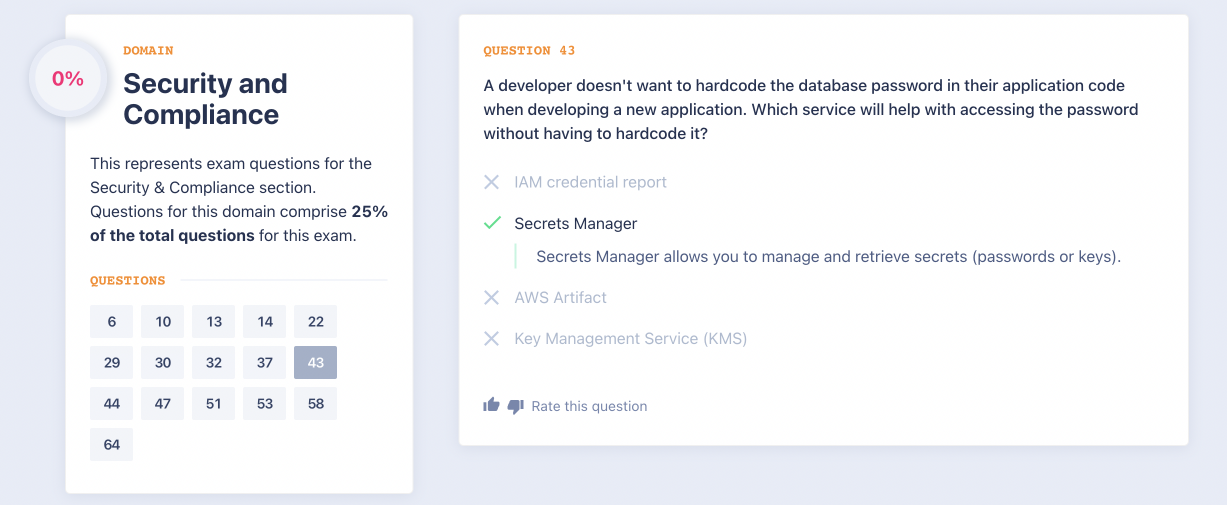Jump to question 10
The height and width of the screenshot is (505, 1227).
coord(163,322)
